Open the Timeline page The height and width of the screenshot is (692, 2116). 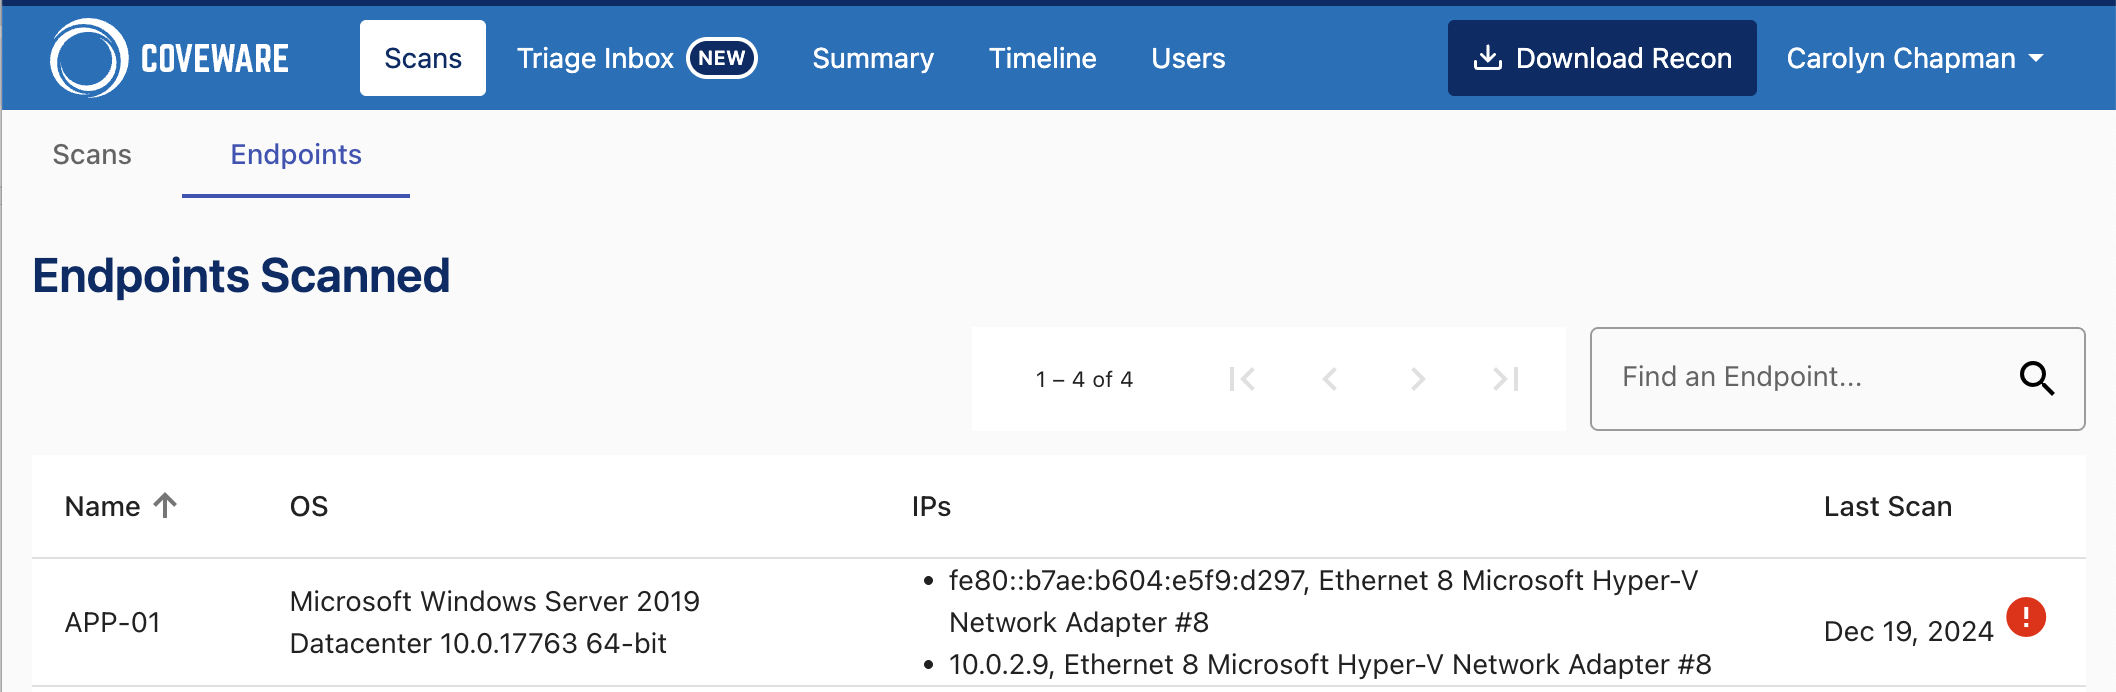click(1042, 58)
